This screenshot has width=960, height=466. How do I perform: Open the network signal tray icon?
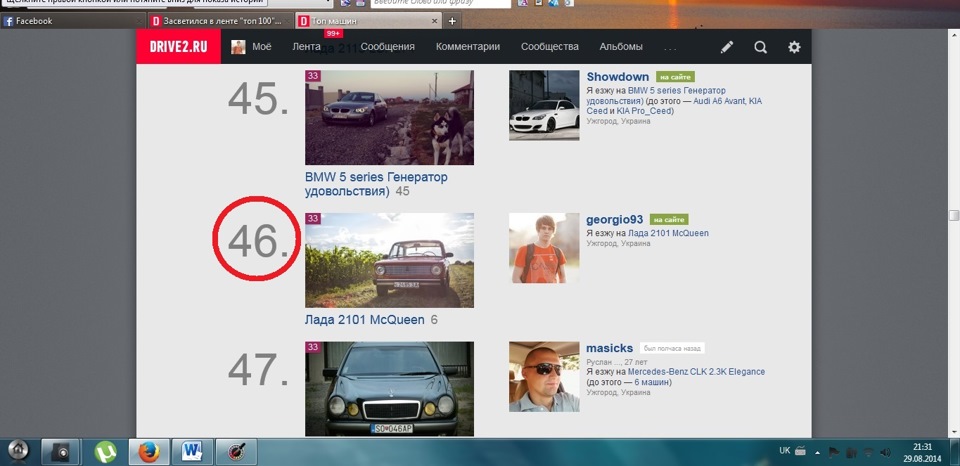click(x=868, y=453)
